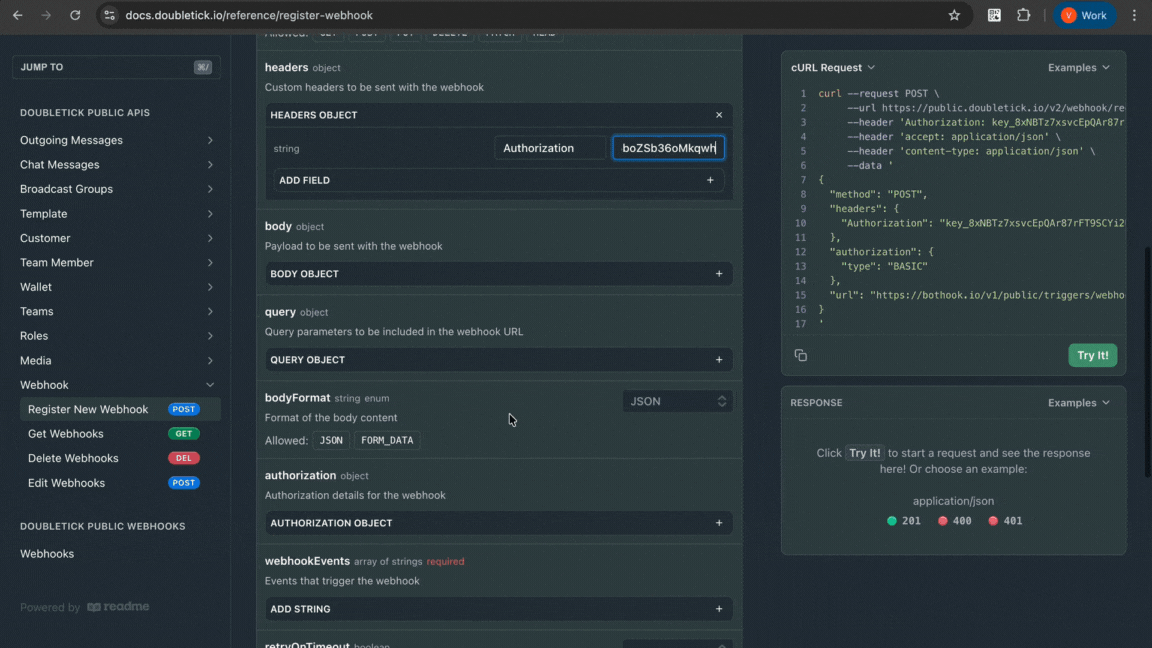Select the 401 response example
The width and height of the screenshot is (1152, 648).
click(x=1006, y=521)
